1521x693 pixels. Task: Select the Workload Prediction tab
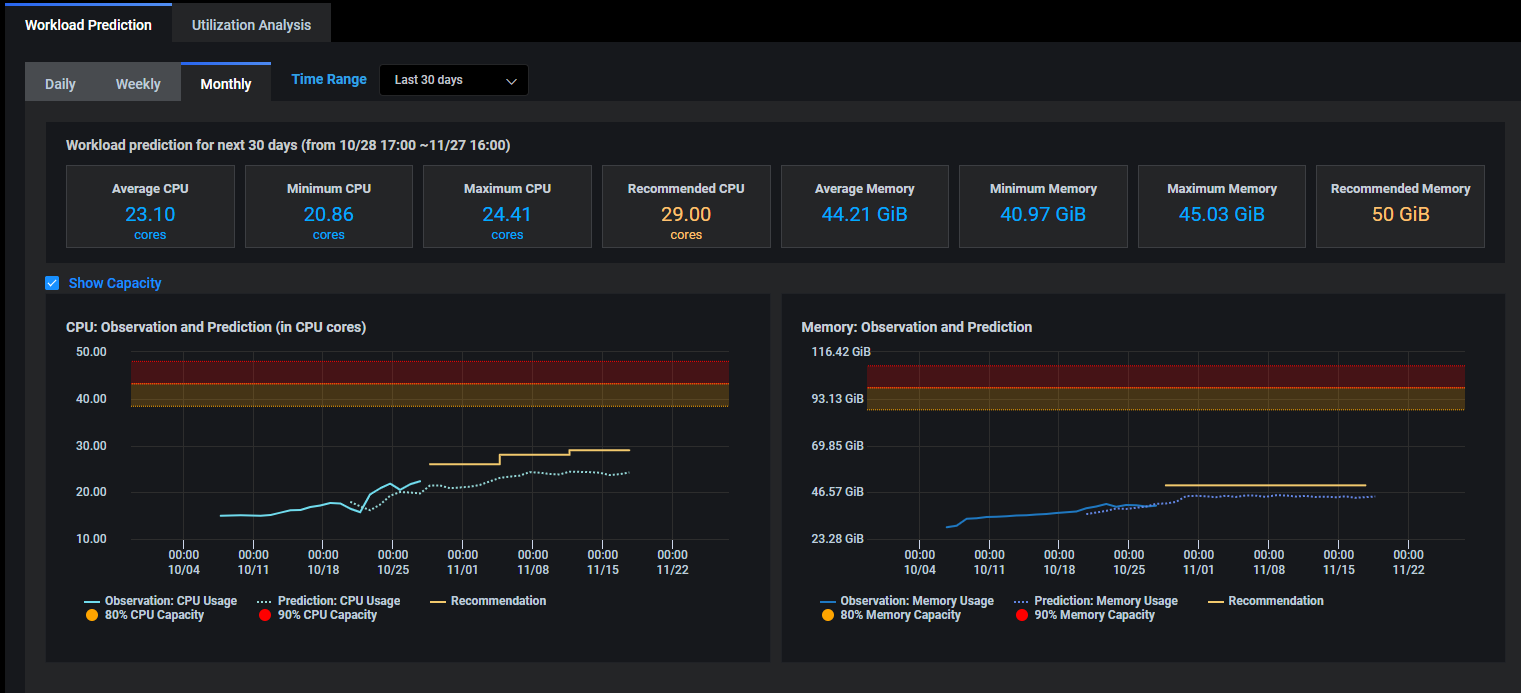point(88,25)
